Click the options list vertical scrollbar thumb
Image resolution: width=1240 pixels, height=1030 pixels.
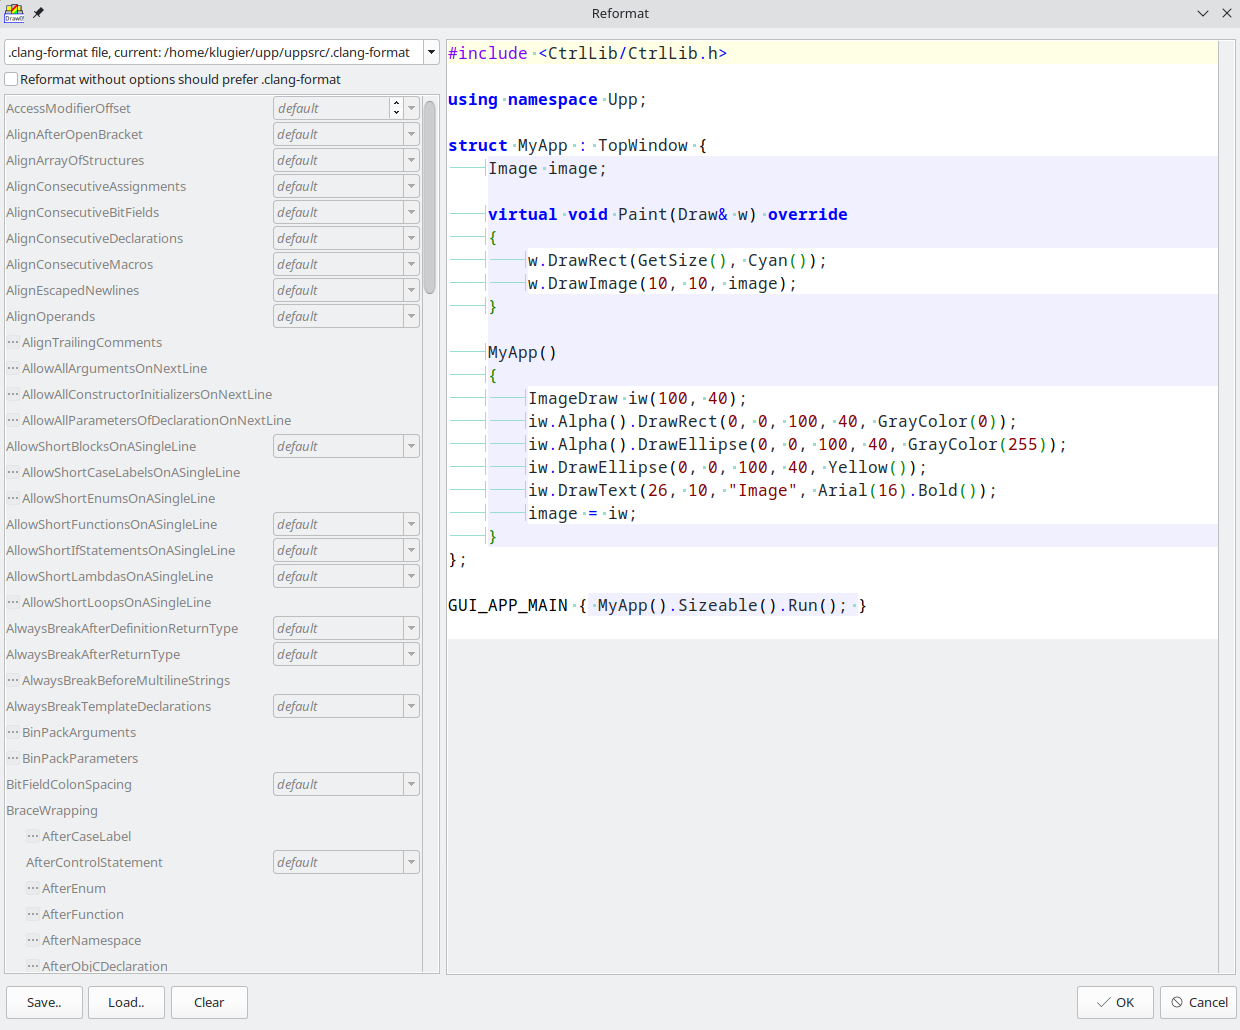coord(430,195)
